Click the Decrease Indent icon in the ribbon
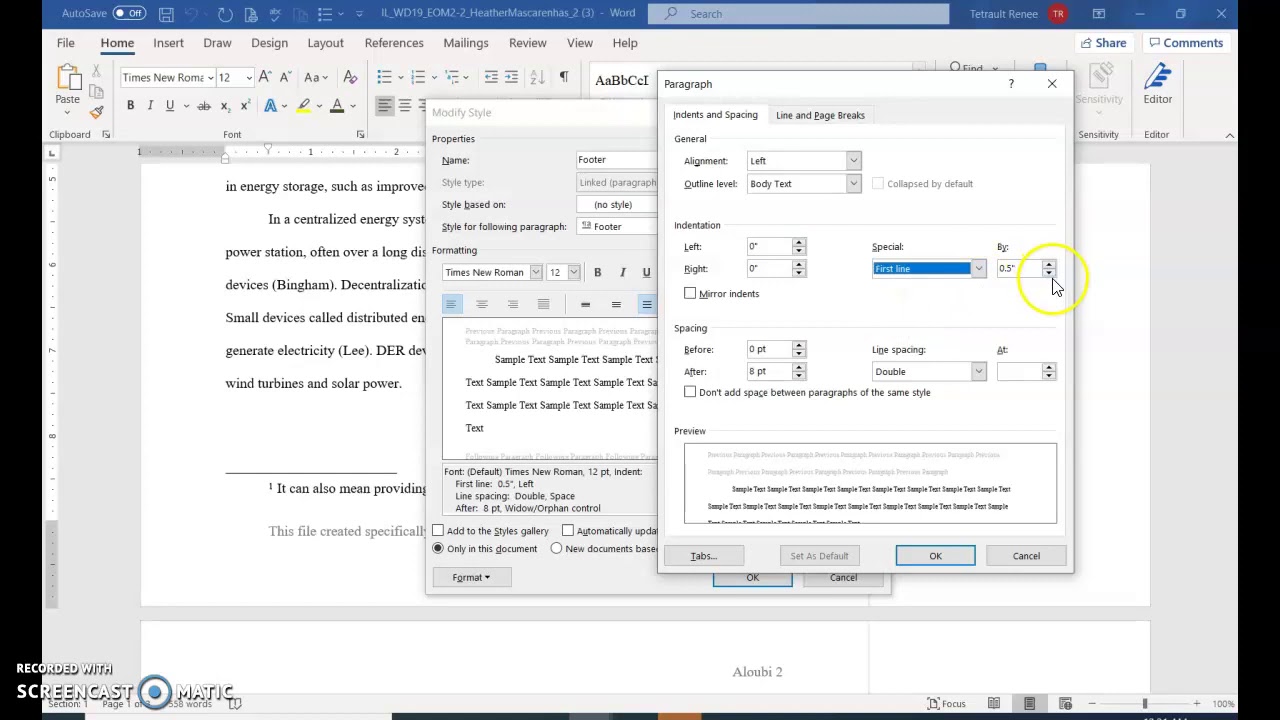 490,77
